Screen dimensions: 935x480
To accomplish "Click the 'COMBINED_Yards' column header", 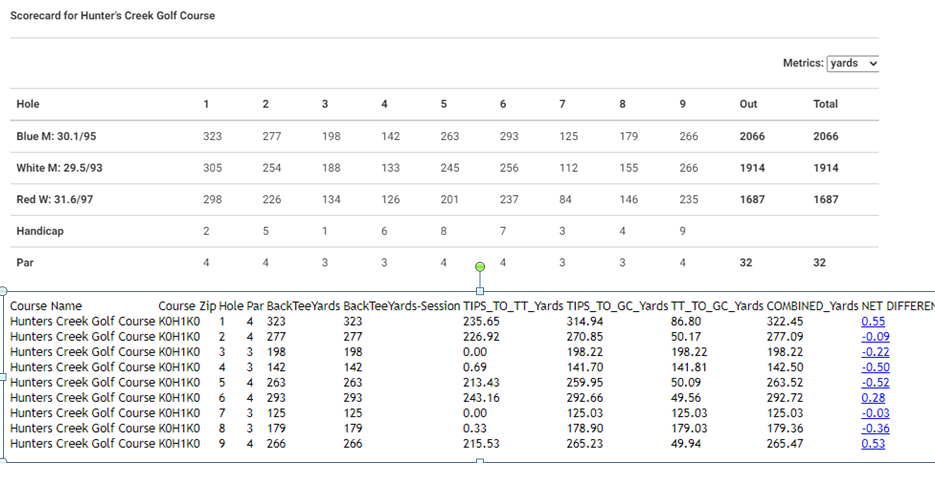I will coord(812,306).
